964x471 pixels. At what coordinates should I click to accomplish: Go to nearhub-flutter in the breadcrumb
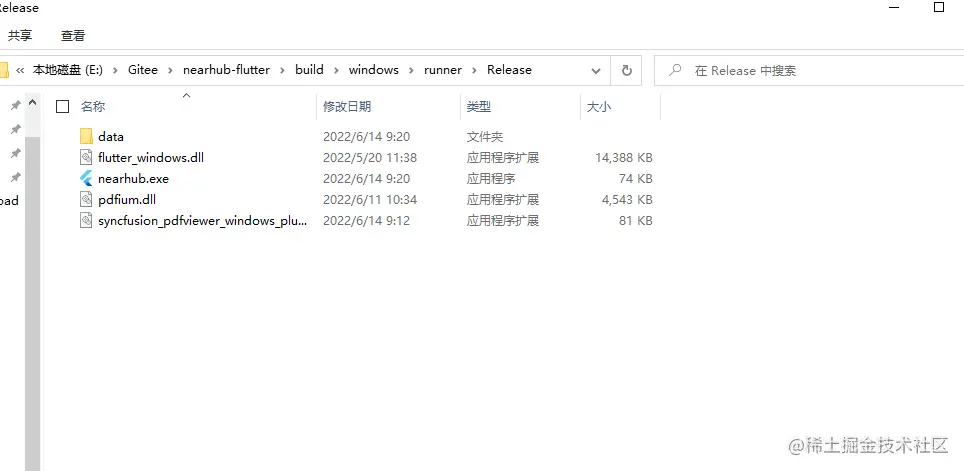click(226, 70)
